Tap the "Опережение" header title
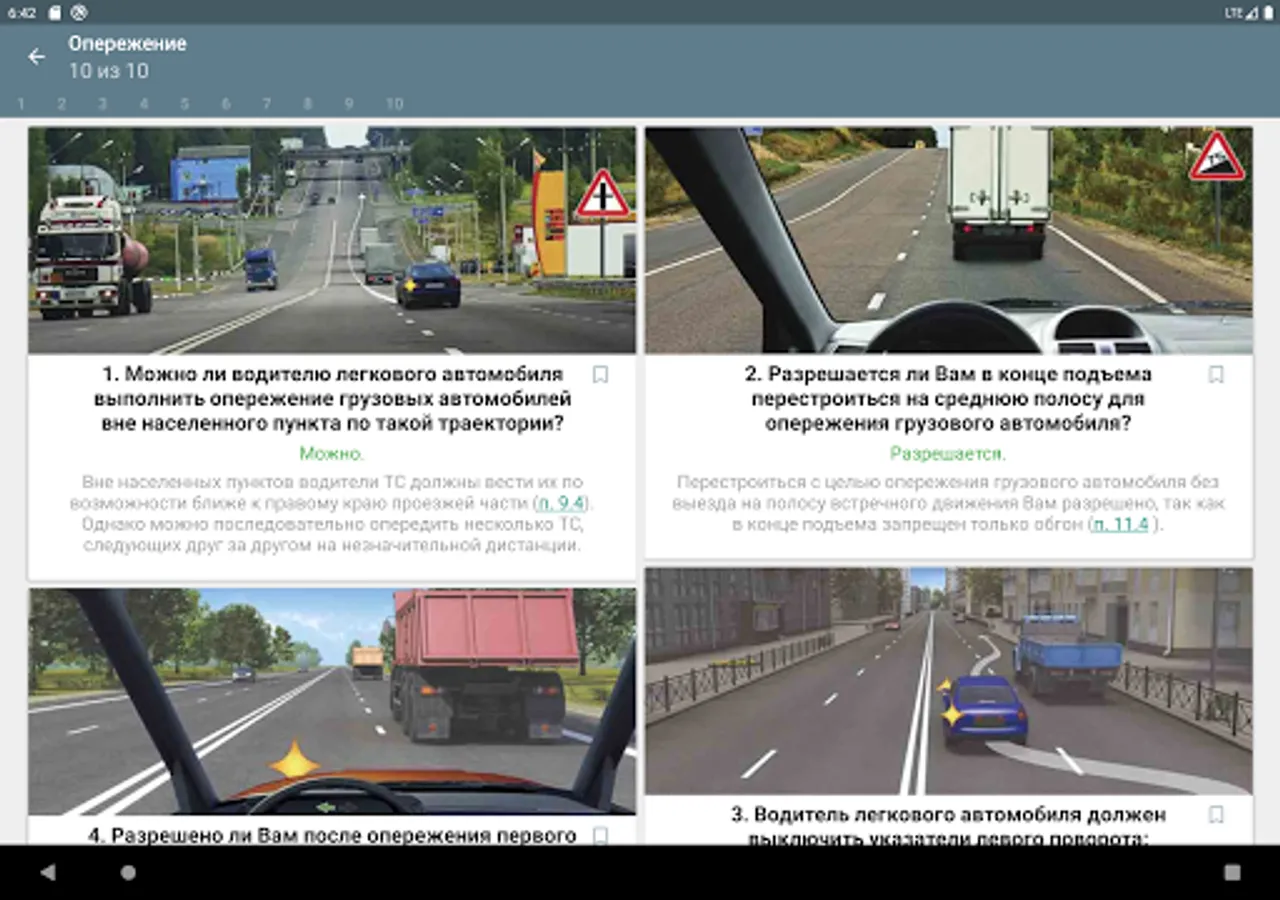Viewport: 1280px width, 900px height. [x=127, y=44]
